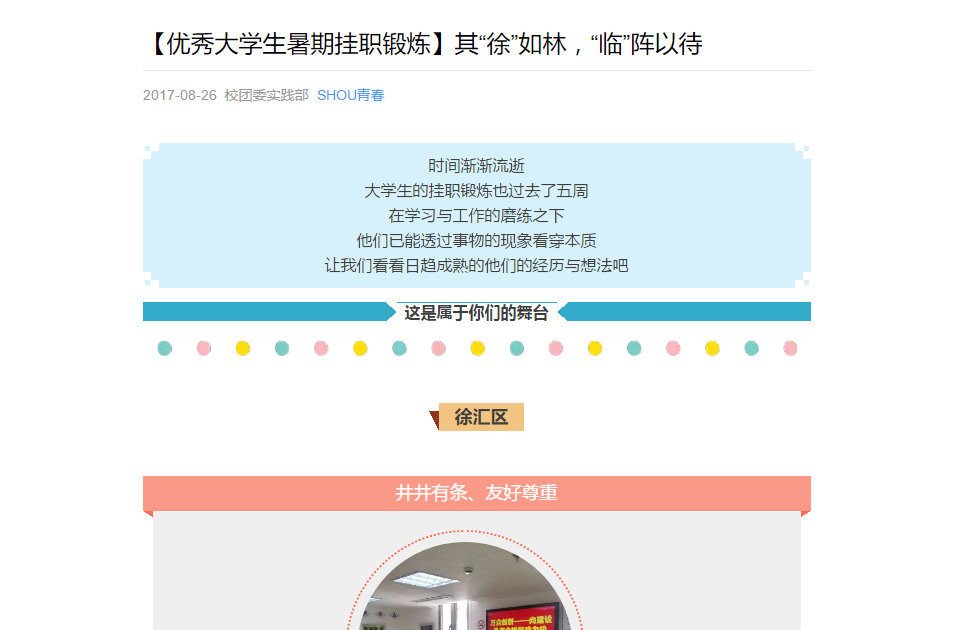Click the article title heading
960x630 pixels.
pyautogui.click(x=423, y=44)
